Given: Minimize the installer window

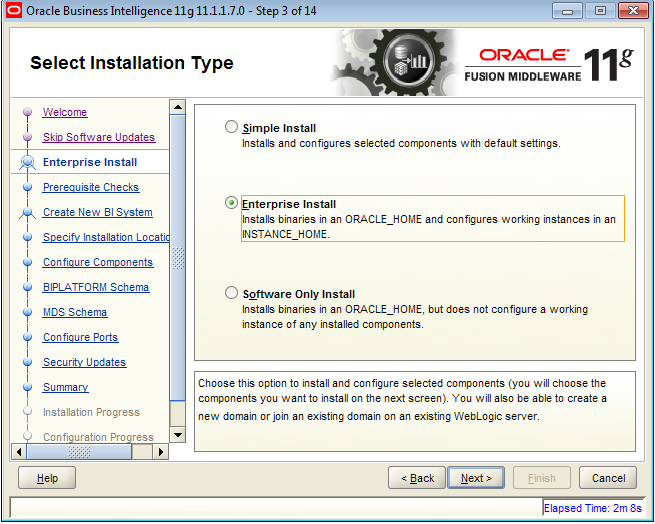Looking at the screenshot, I should (x=567, y=10).
